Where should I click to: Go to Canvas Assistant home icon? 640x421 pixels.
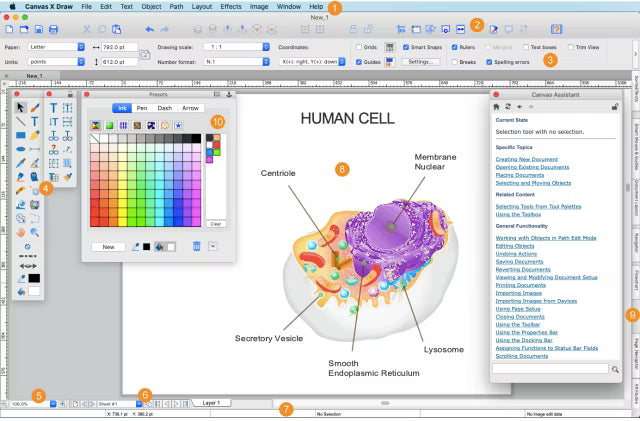click(497, 106)
